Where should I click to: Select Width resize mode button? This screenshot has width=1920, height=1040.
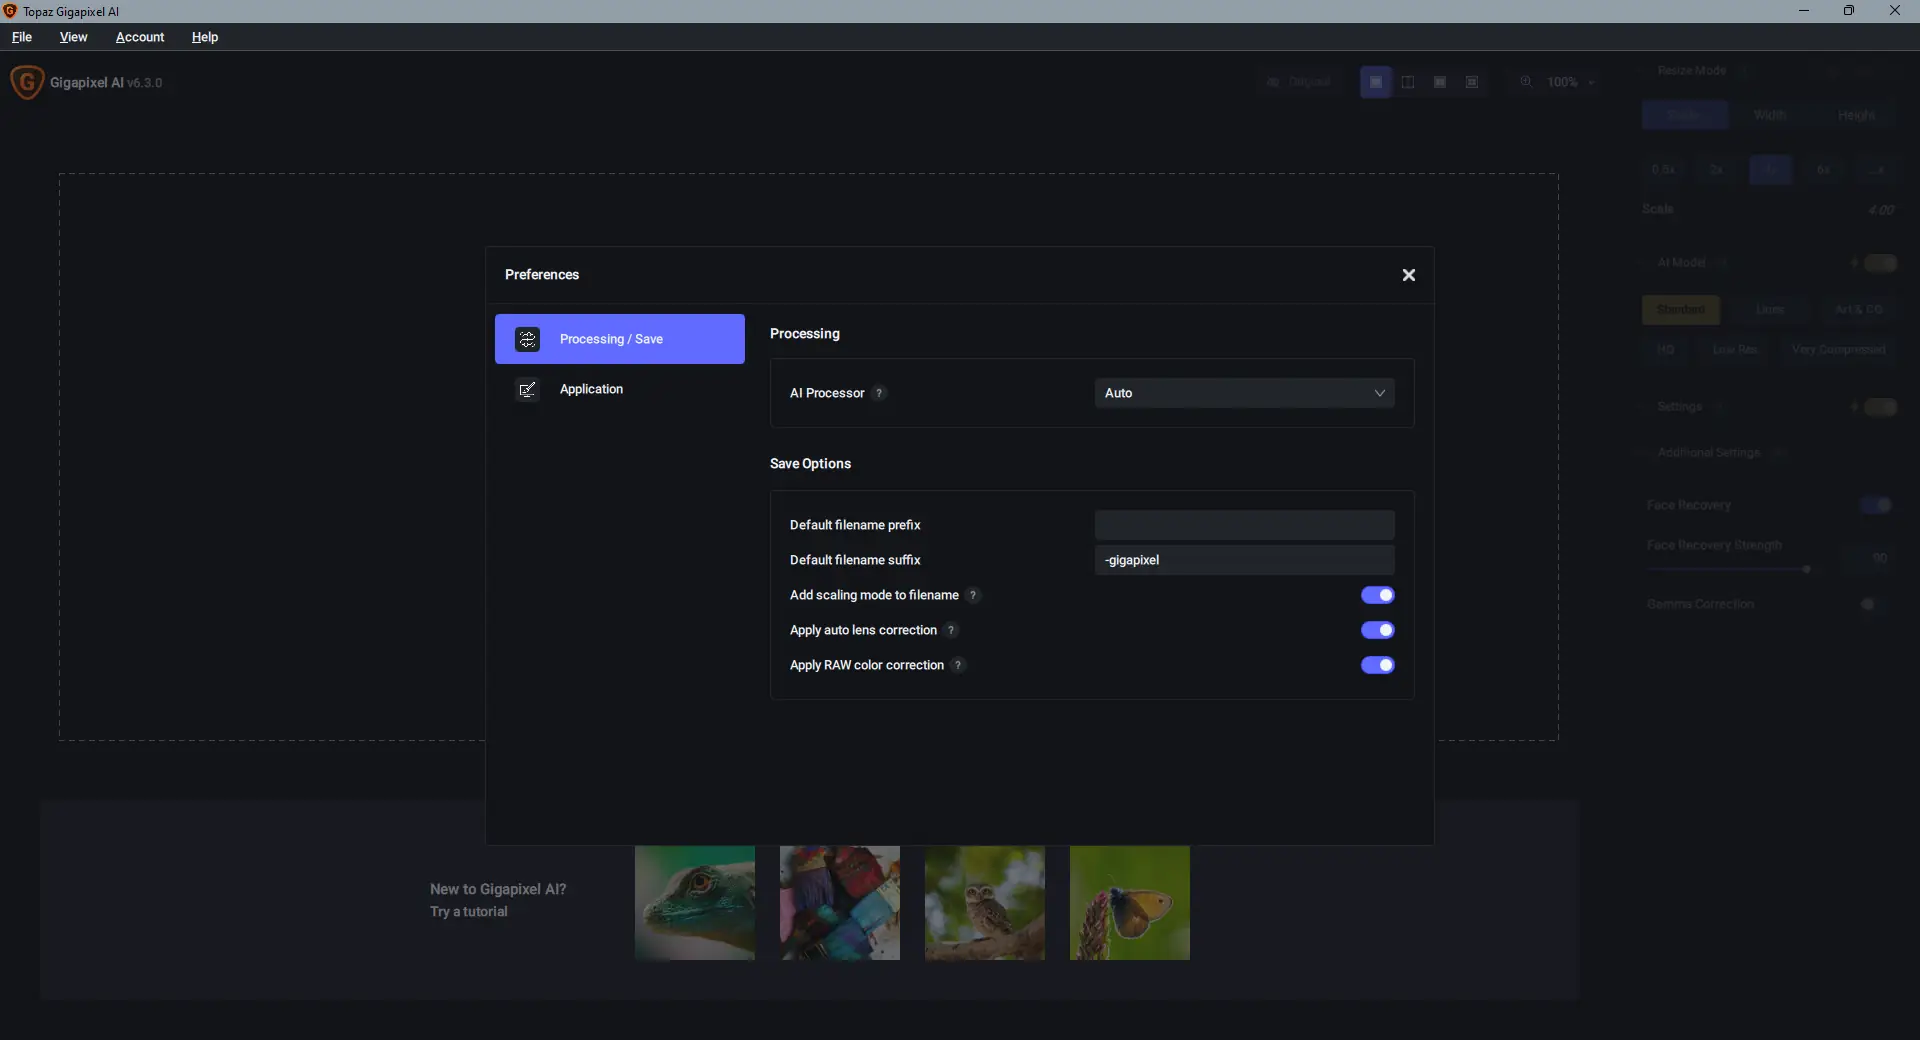[1770, 115]
